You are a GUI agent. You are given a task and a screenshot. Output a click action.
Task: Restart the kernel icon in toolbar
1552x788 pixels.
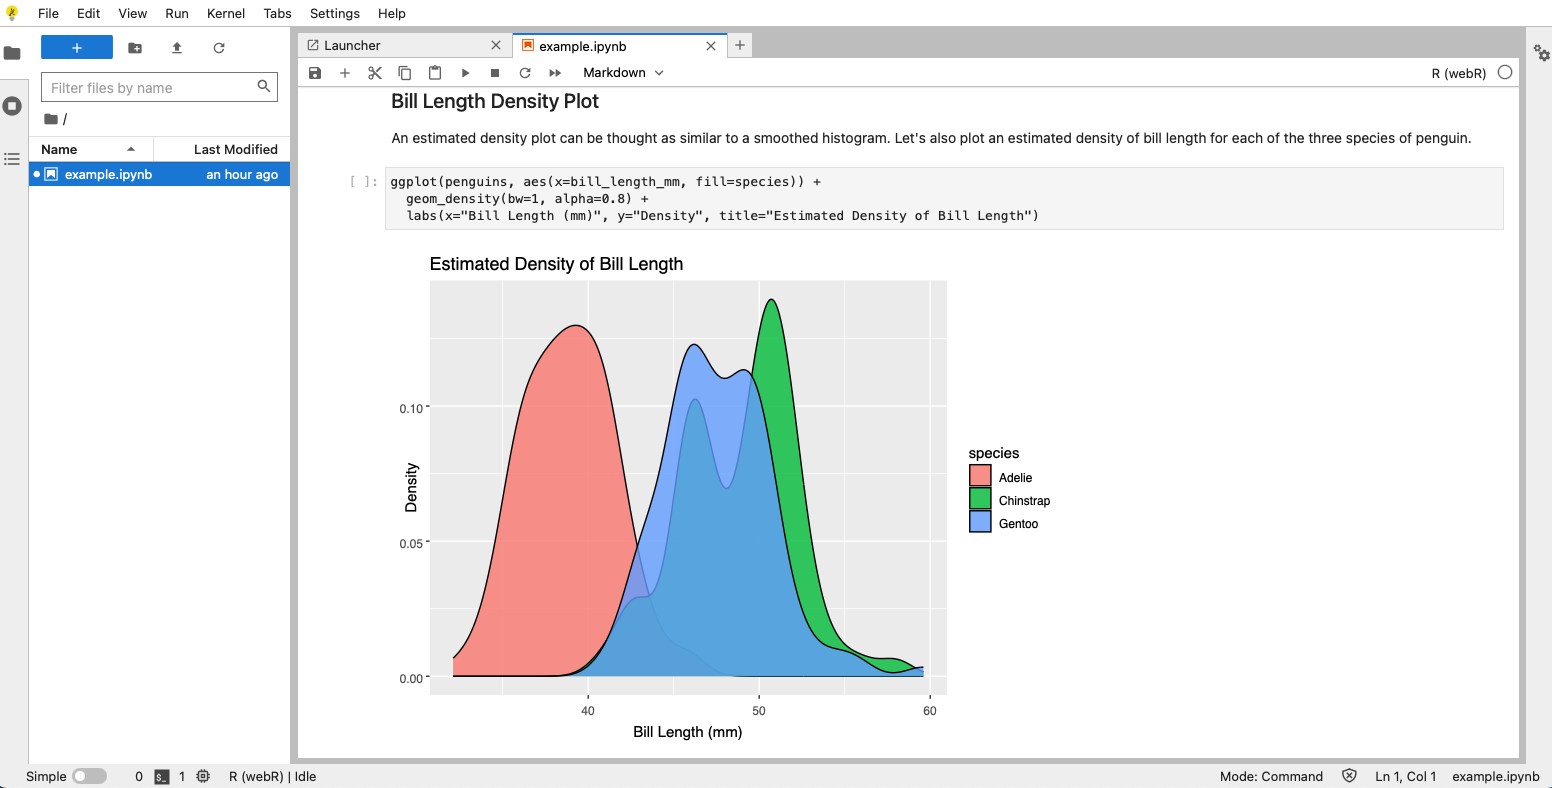(525, 73)
